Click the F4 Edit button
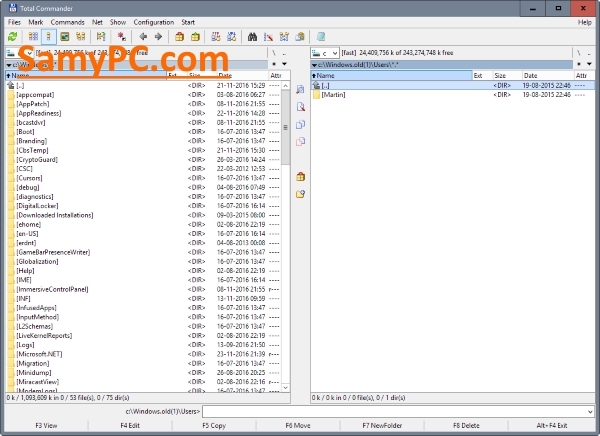Screen dimensions: 600x436 [x=130, y=426]
